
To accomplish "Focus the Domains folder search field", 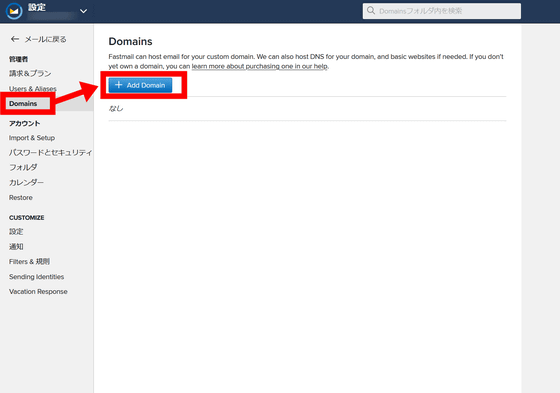I will (442, 11).
